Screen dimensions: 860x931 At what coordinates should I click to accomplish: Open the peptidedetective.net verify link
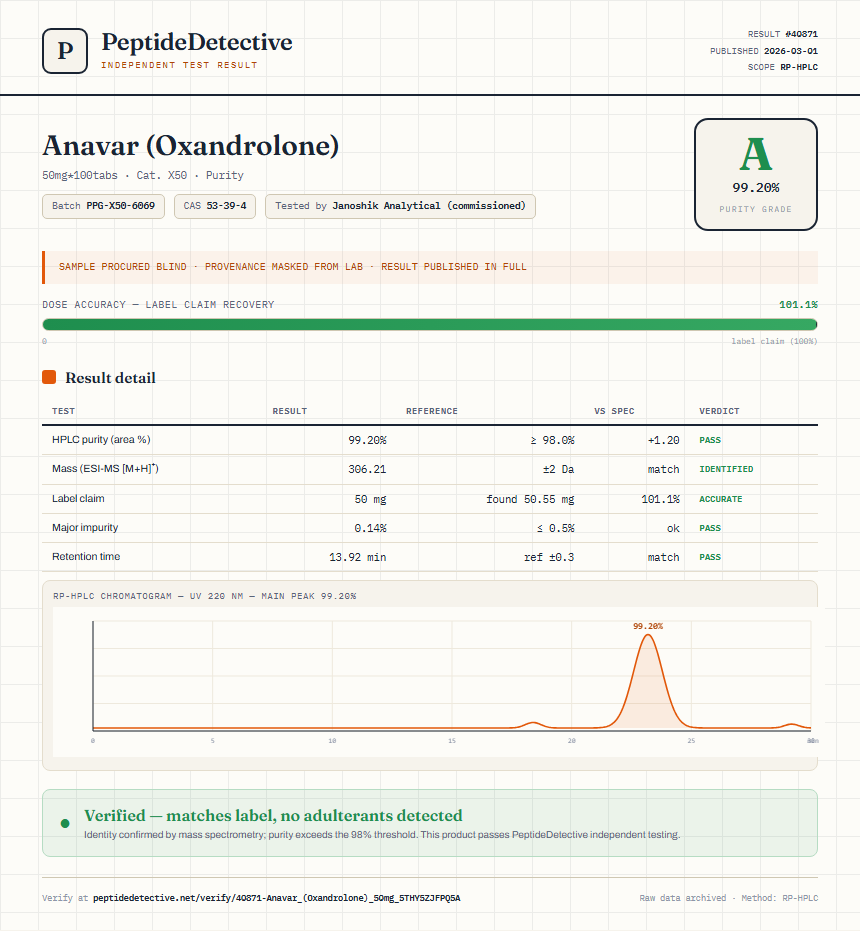pyautogui.click(x=277, y=898)
